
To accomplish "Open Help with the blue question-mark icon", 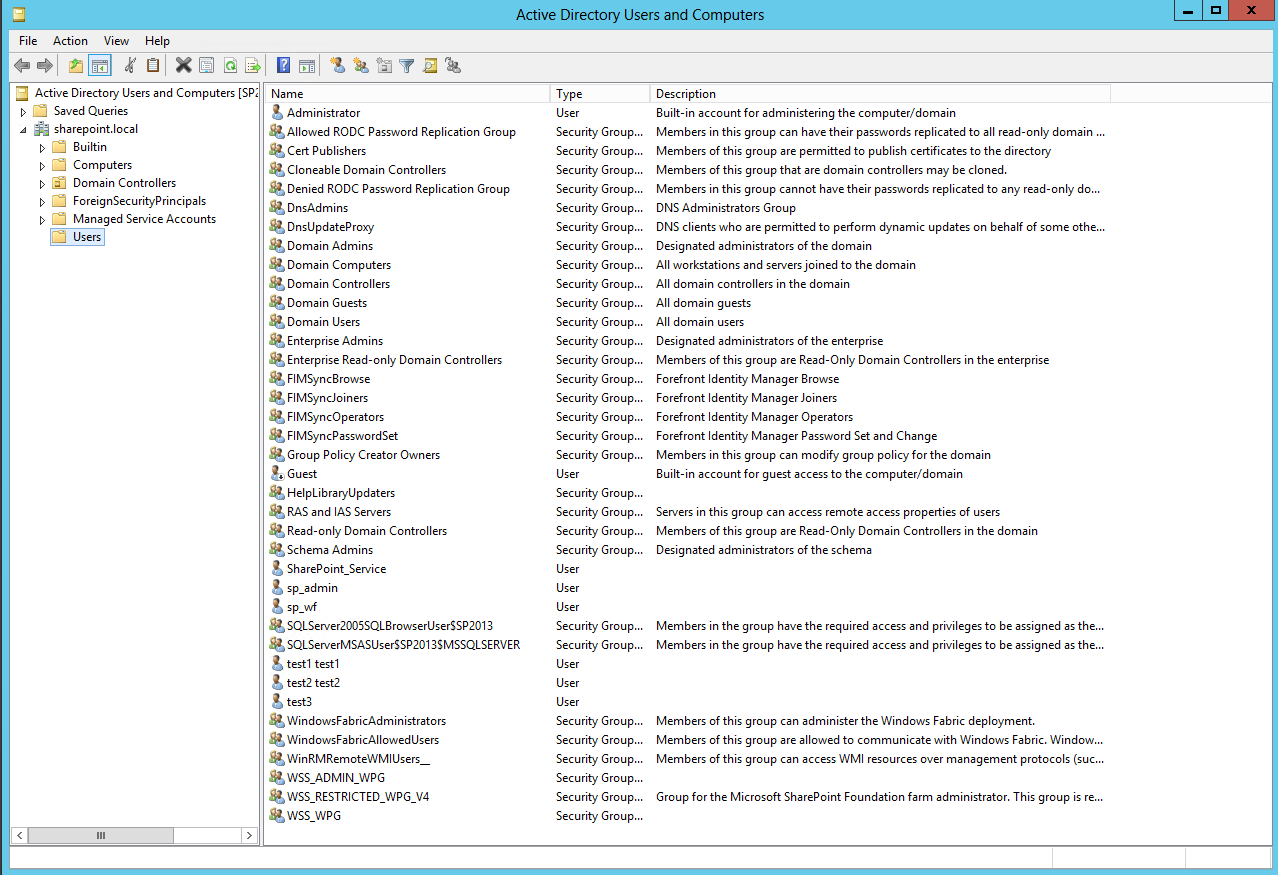I will point(284,66).
